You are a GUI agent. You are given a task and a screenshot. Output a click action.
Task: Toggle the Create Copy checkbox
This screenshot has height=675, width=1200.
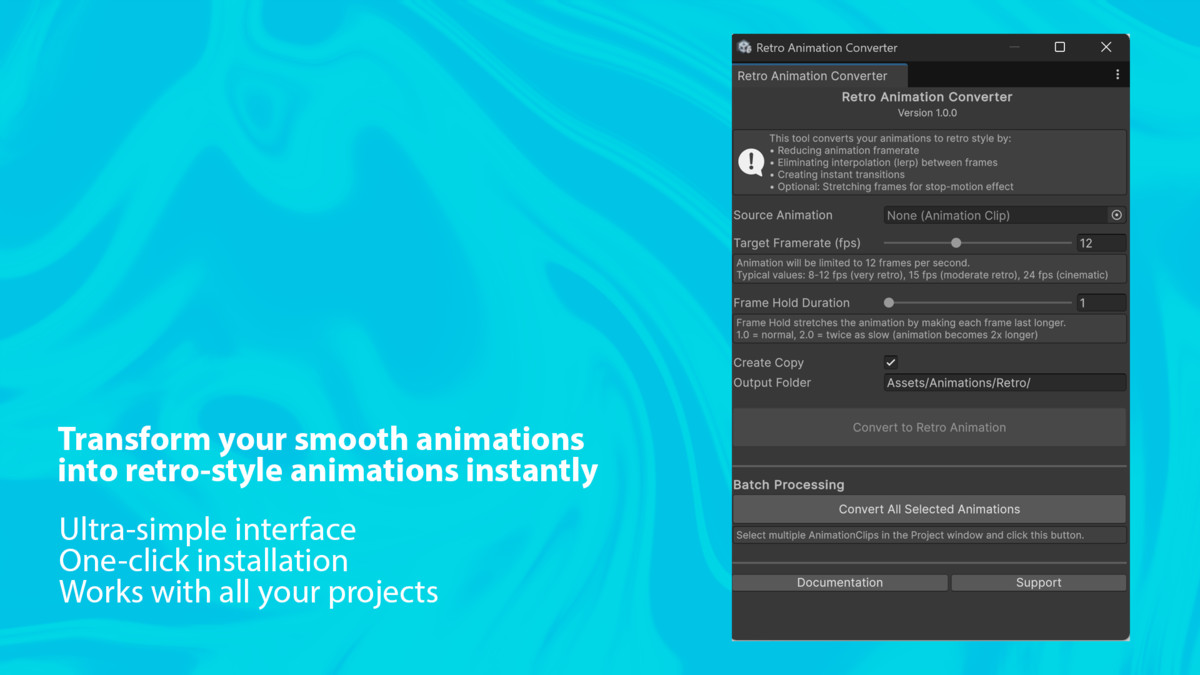click(890, 362)
